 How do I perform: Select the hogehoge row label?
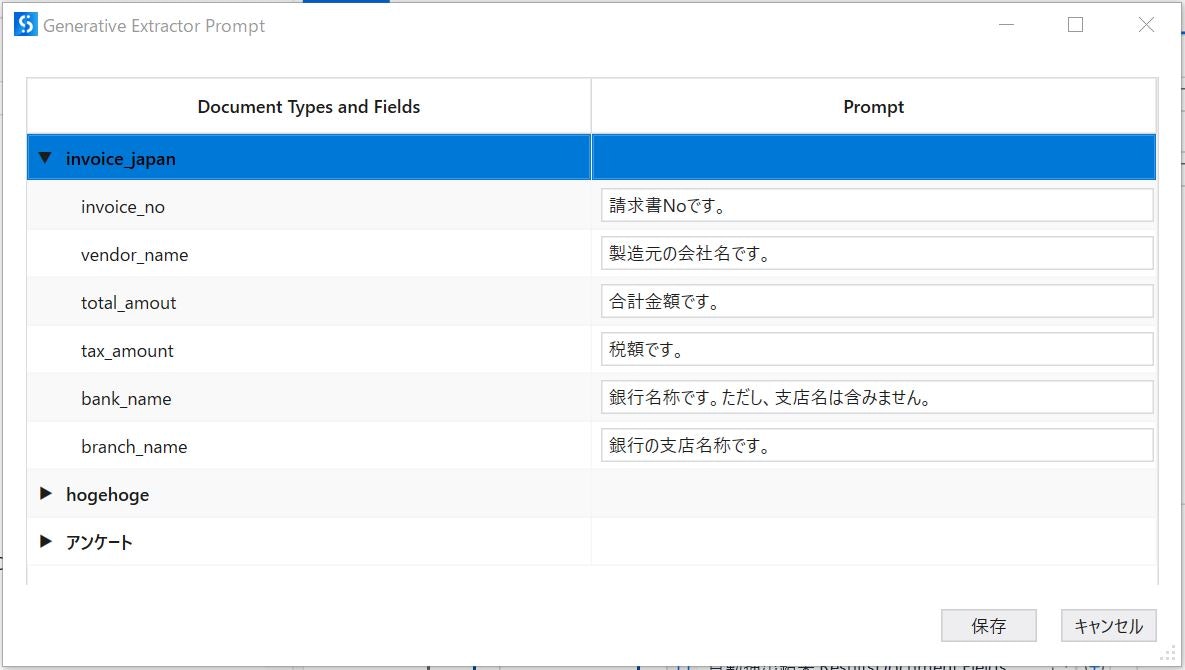tap(107, 494)
